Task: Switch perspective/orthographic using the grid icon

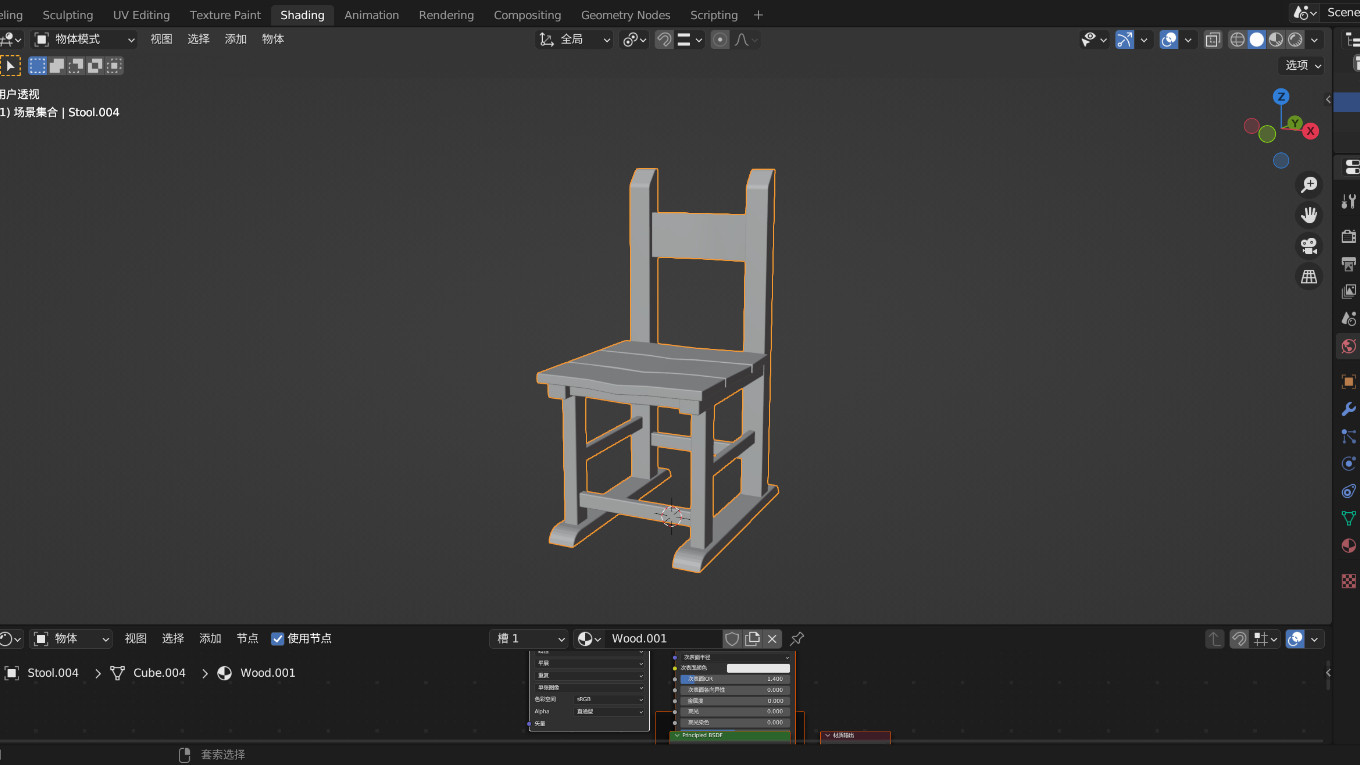Action: point(1308,277)
